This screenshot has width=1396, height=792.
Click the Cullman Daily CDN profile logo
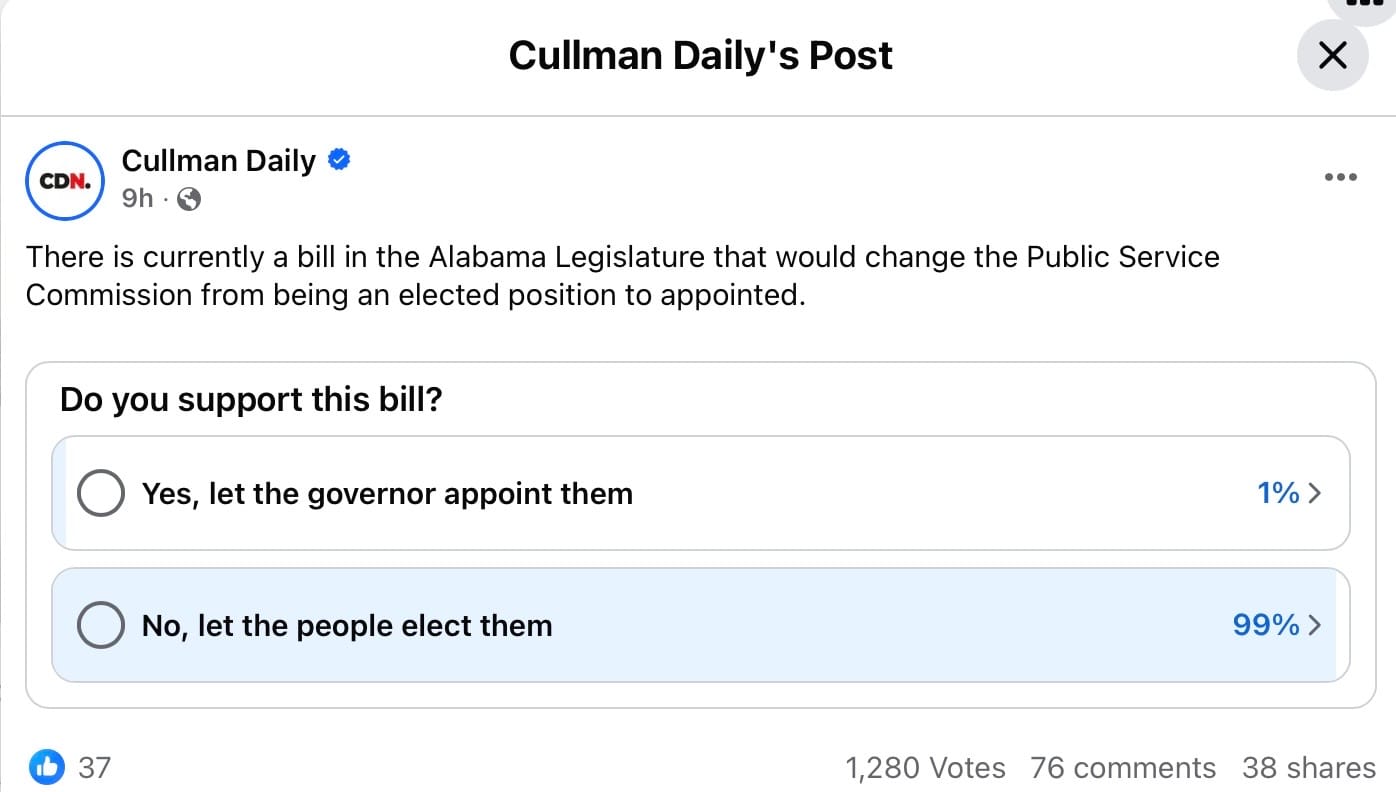65,180
